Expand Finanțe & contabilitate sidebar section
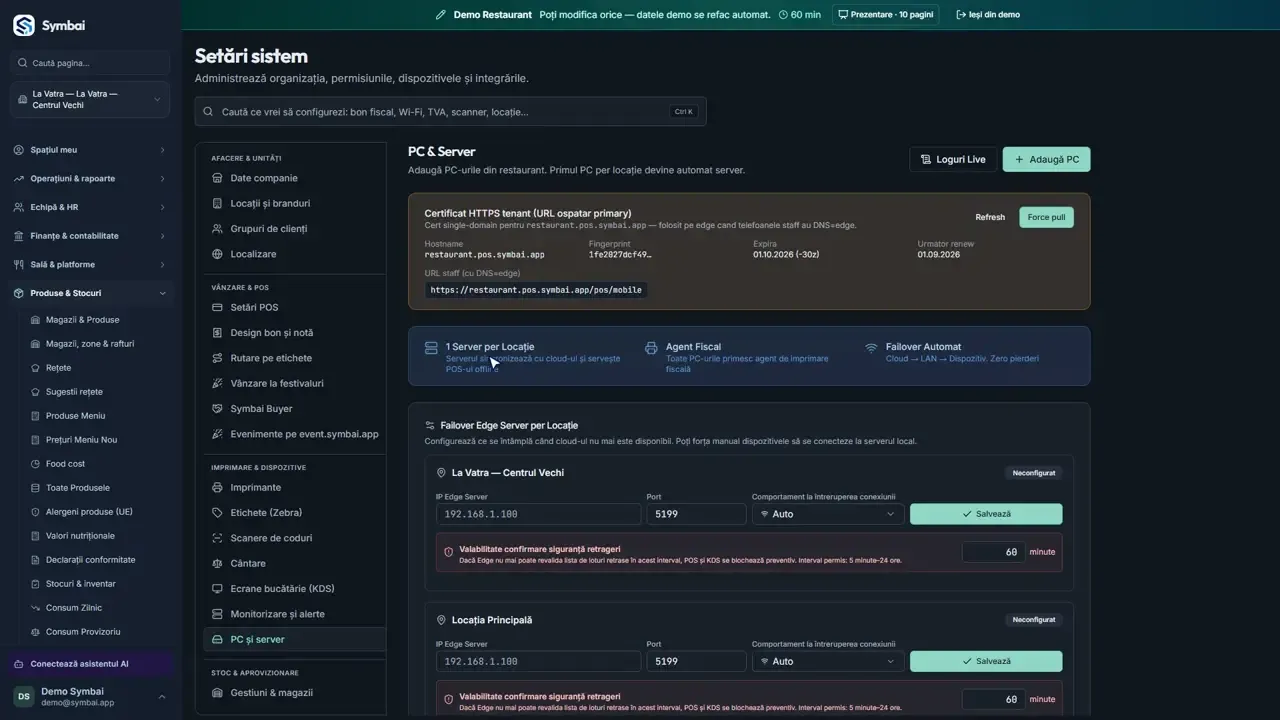This screenshot has width=1280, height=720. coord(90,236)
